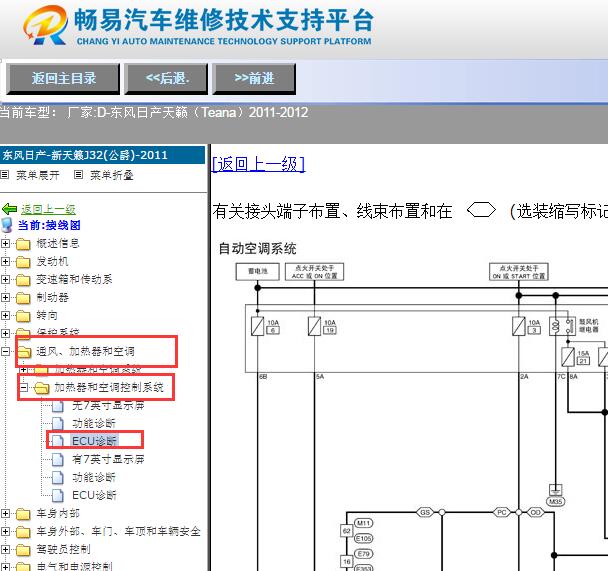
Task: Click the 返回主目录 button
Action: point(63,79)
